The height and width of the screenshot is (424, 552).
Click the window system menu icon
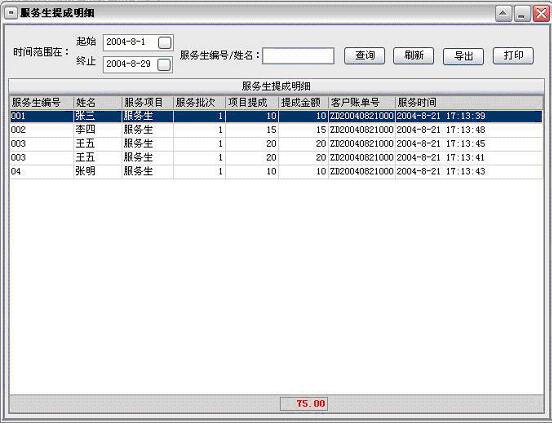tap(11, 13)
